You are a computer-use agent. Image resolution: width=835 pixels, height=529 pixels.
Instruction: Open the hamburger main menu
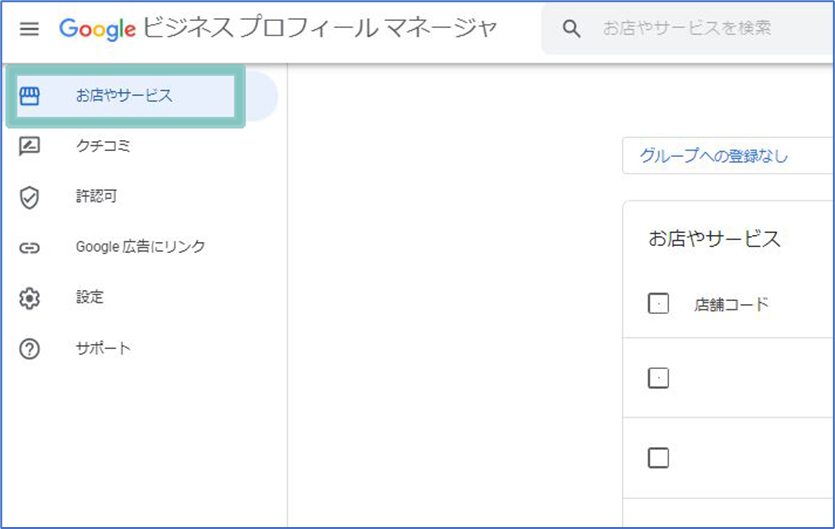tap(29, 28)
